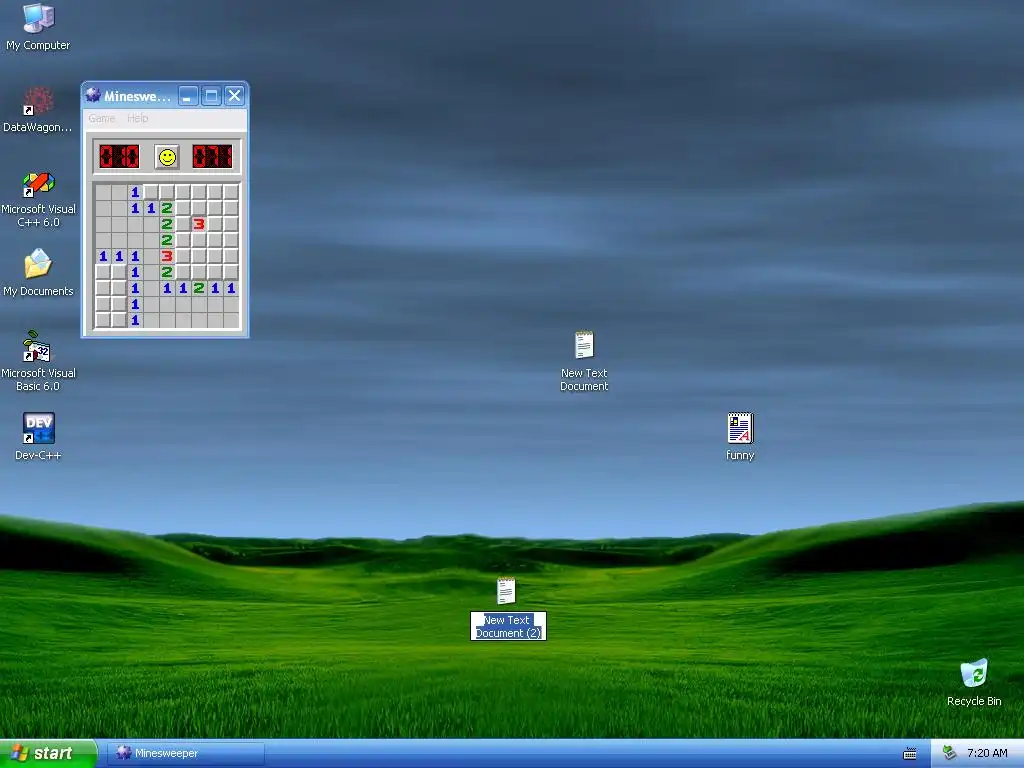Minimize the Minesweeper window
This screenshot has height=768, width=1024.
pyautogui.click(x=188, y=96)
